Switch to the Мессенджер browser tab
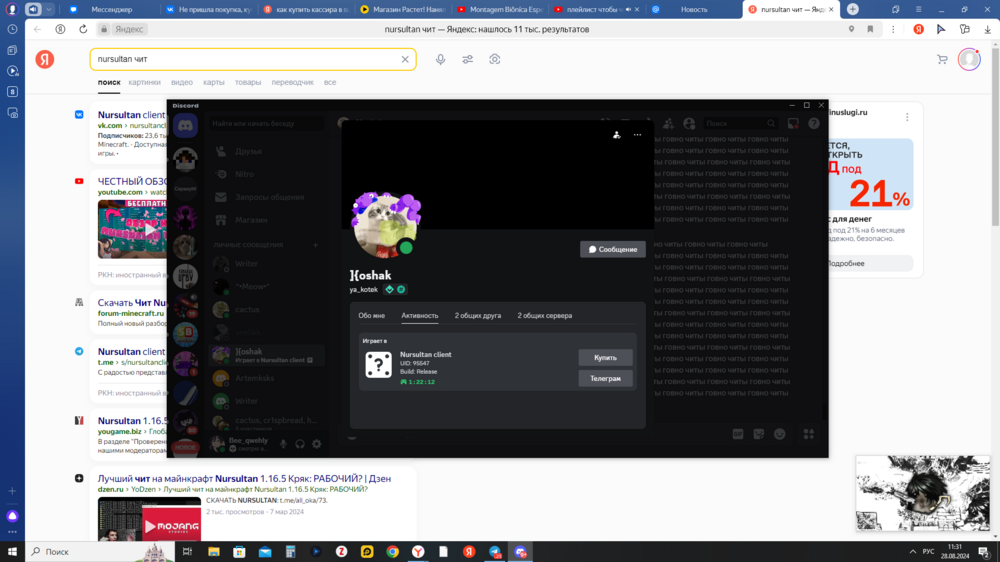This screenshot has height=562, width=1000. click(x=112, y=10)
